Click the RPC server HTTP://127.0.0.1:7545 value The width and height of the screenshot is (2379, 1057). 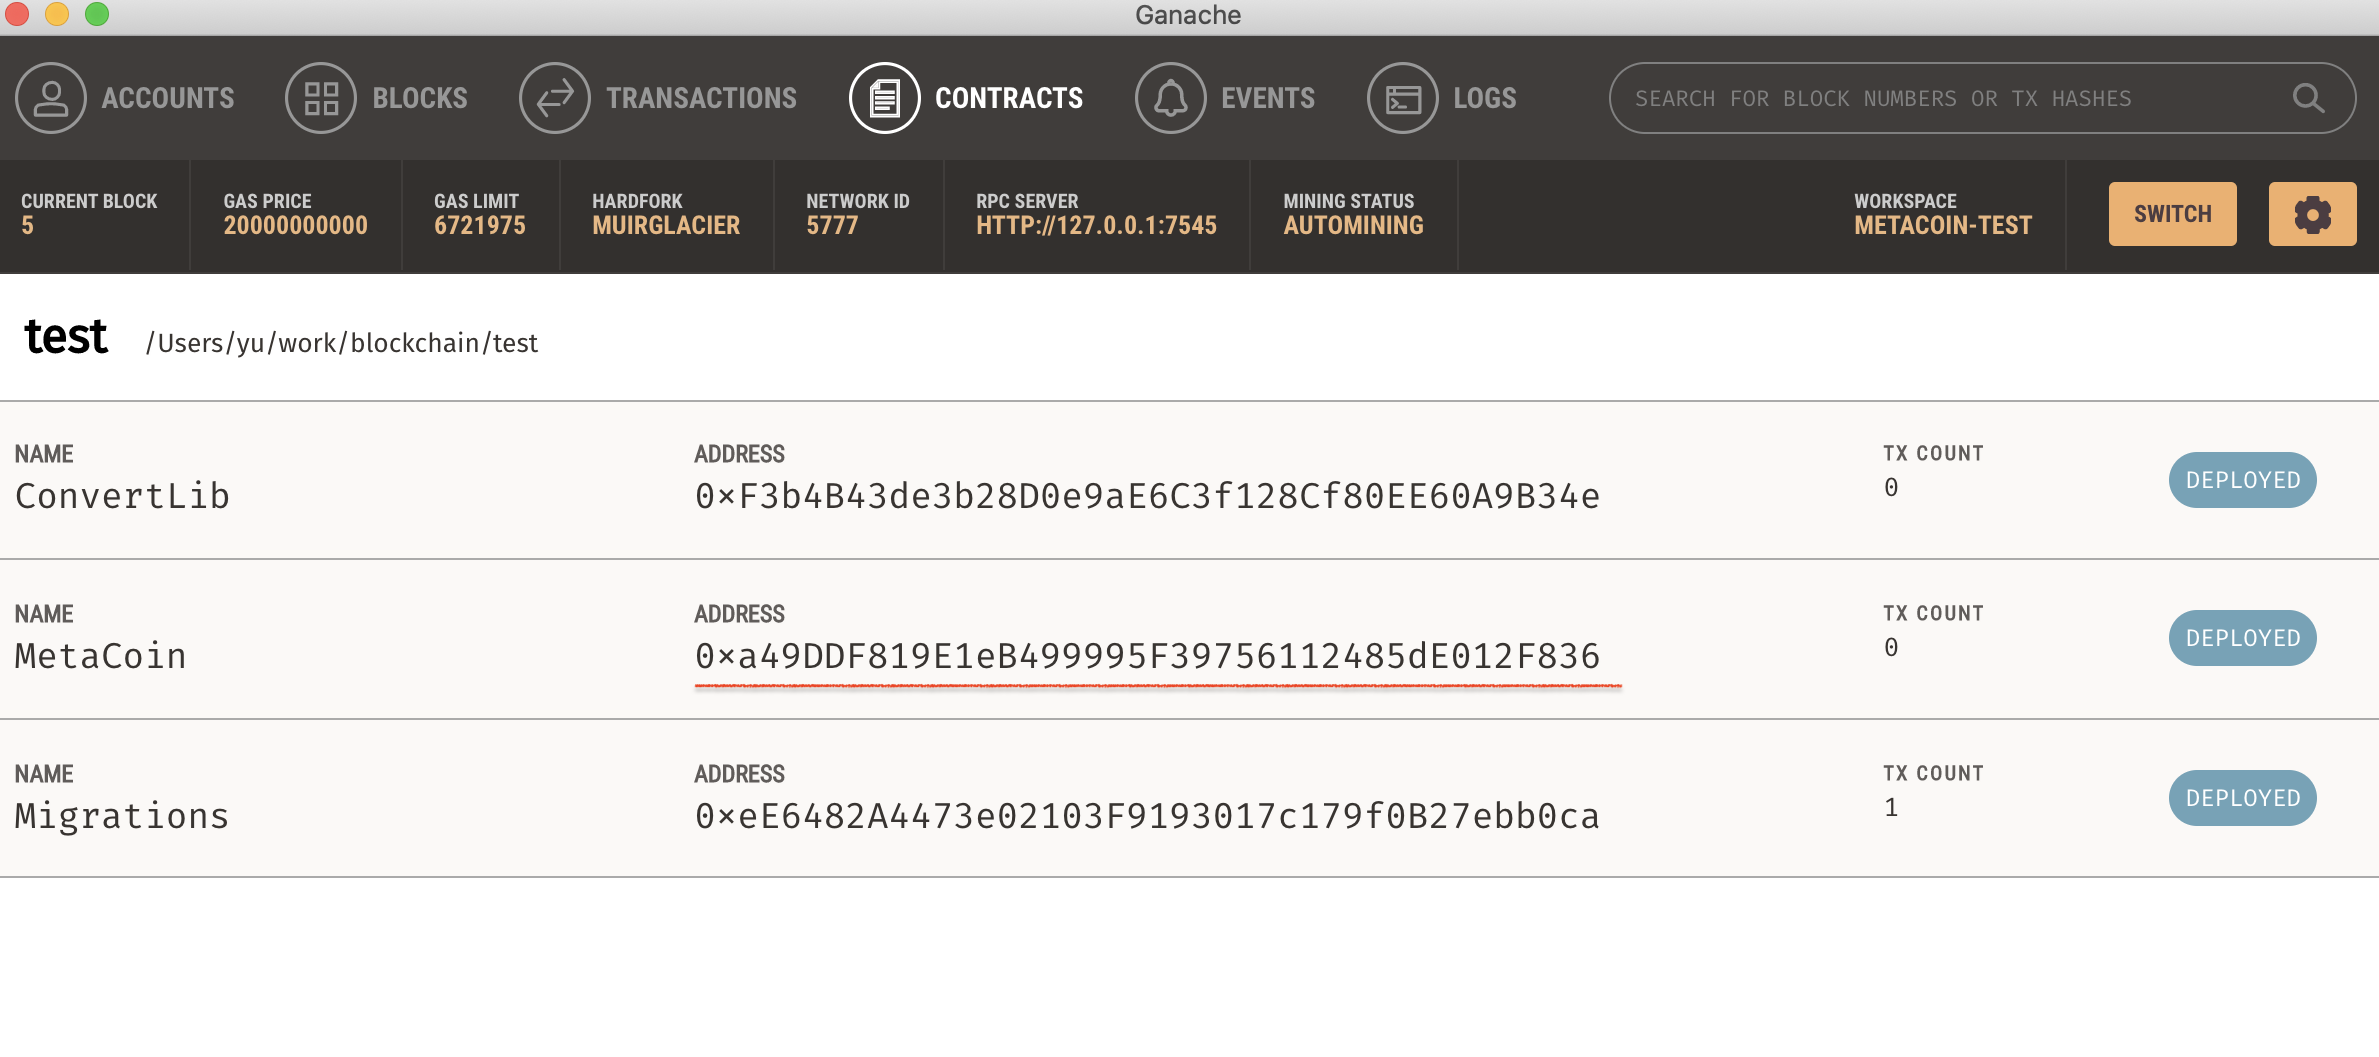point(1097,226)
